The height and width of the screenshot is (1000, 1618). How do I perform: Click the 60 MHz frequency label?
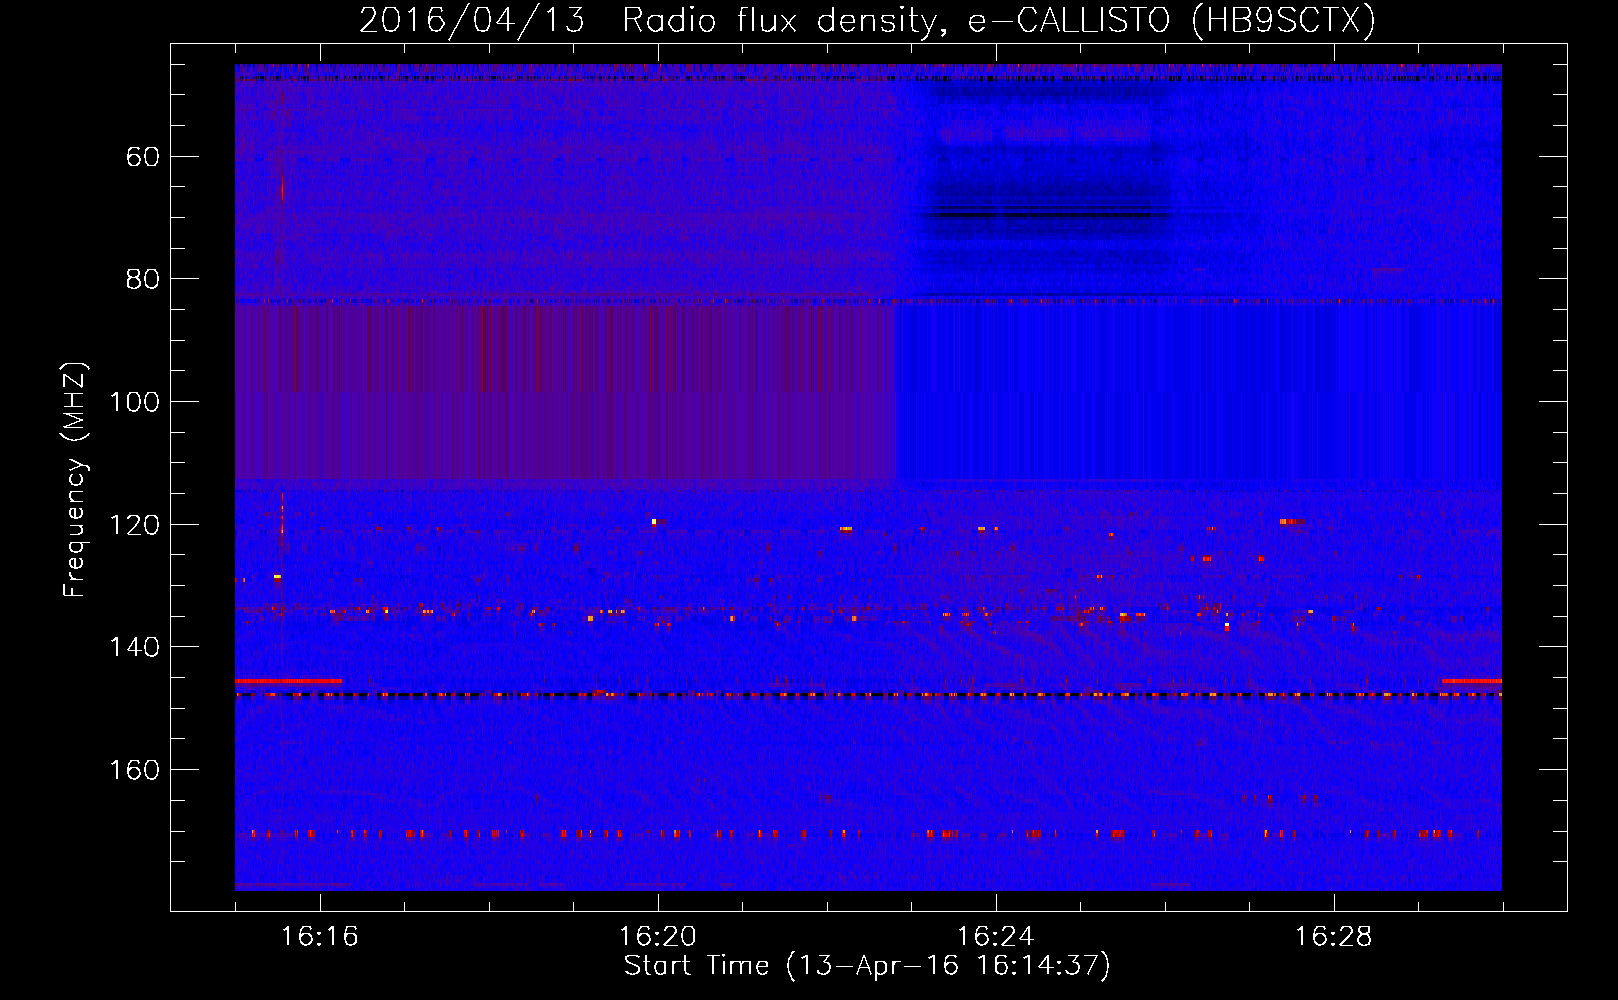point(143,157)
